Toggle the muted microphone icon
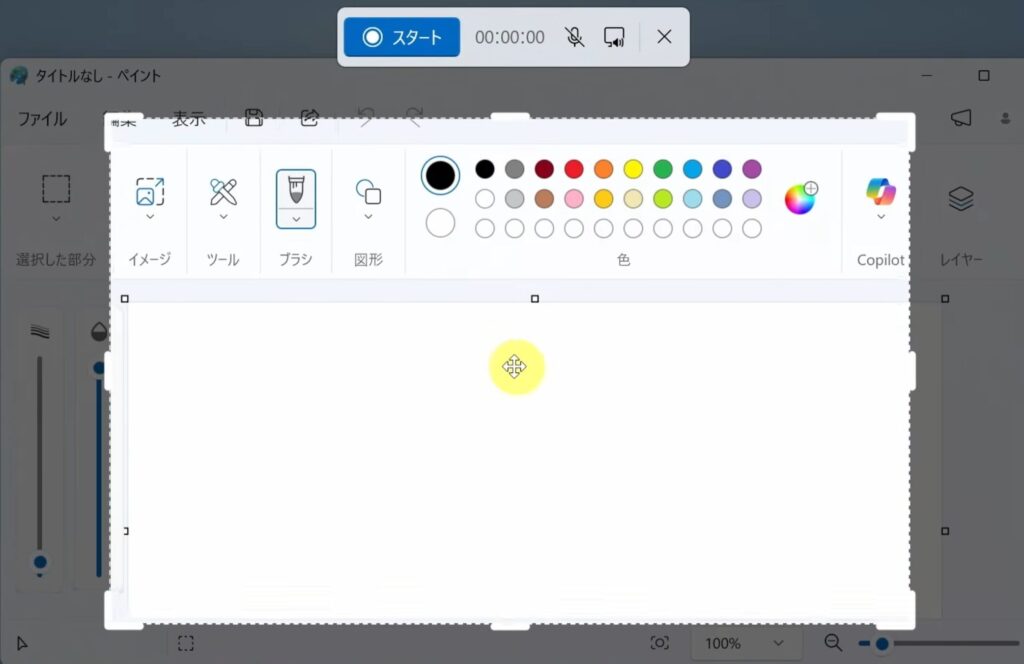 pos(574,37)
